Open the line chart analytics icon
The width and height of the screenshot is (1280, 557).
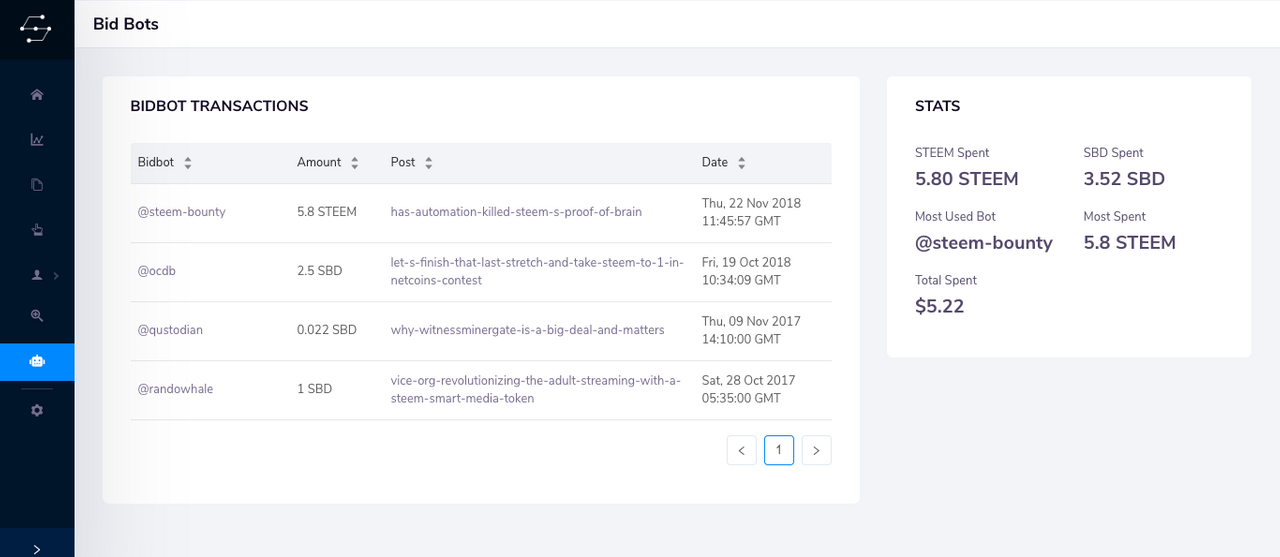[x=37, y=140]
